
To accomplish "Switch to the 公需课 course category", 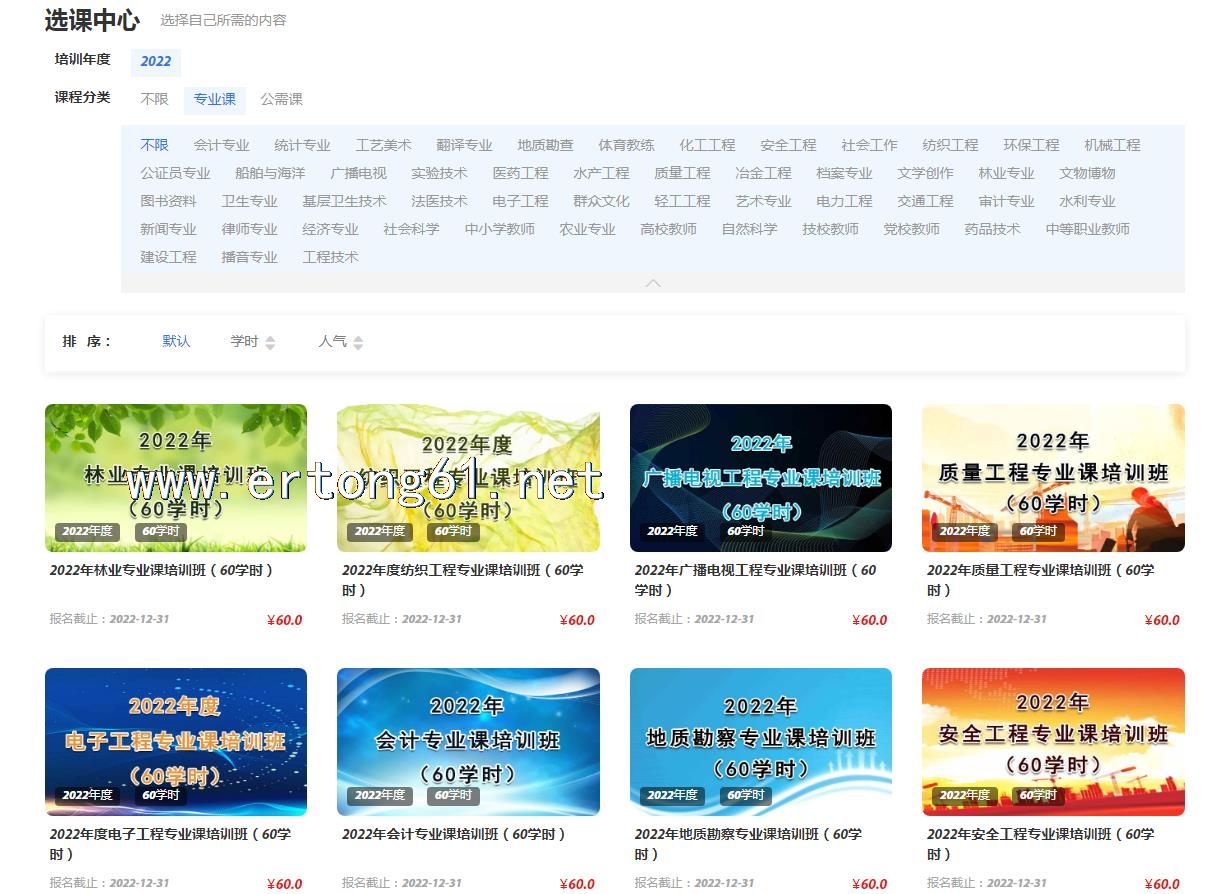I will click(x=281, y=99).
